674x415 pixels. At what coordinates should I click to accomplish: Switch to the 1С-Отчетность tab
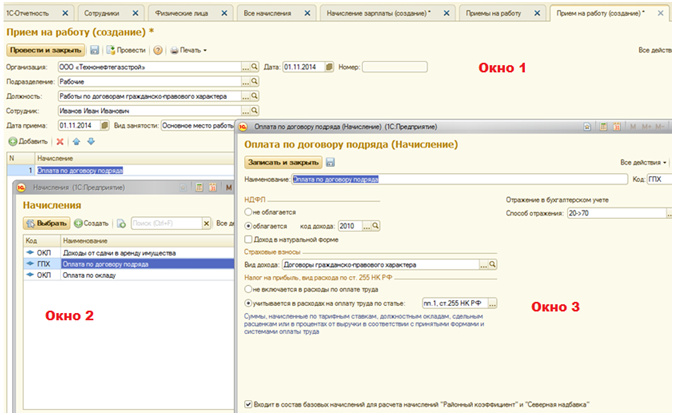click(x=28, y=13)
